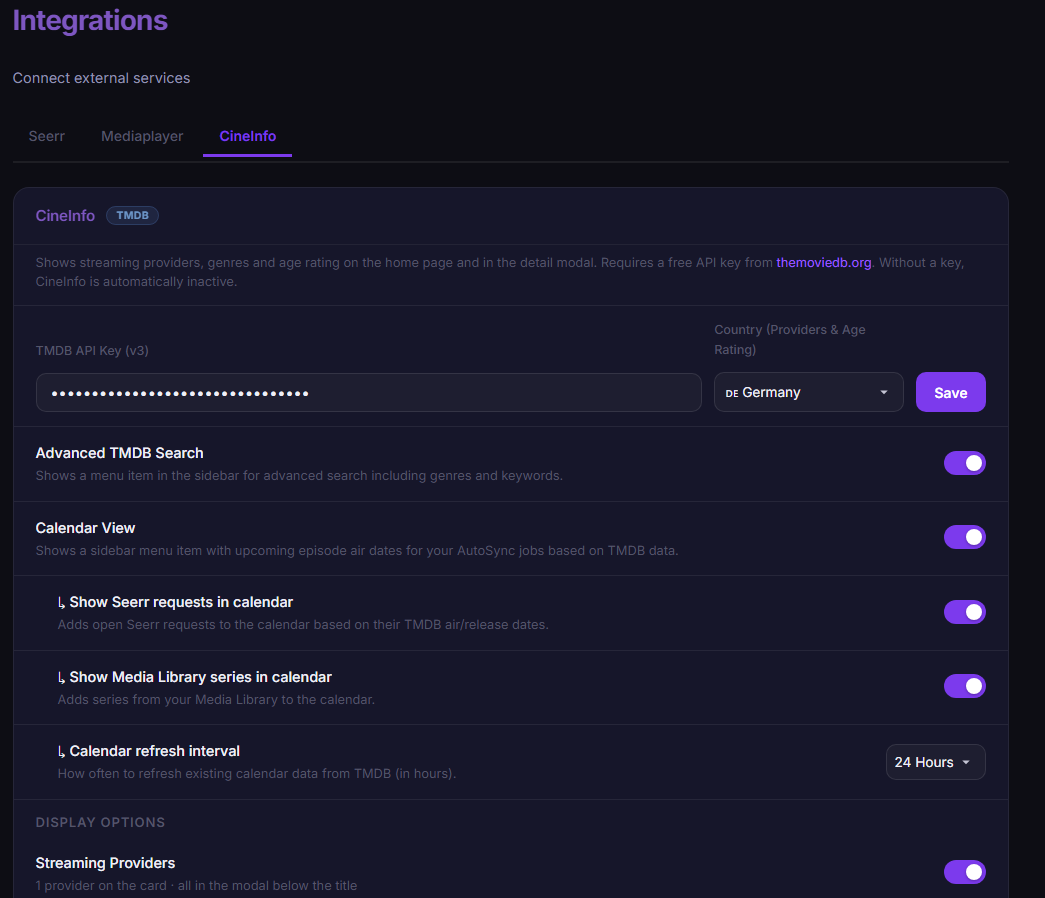Toggle Advanced TMDB Search switch

coord(964,463)
